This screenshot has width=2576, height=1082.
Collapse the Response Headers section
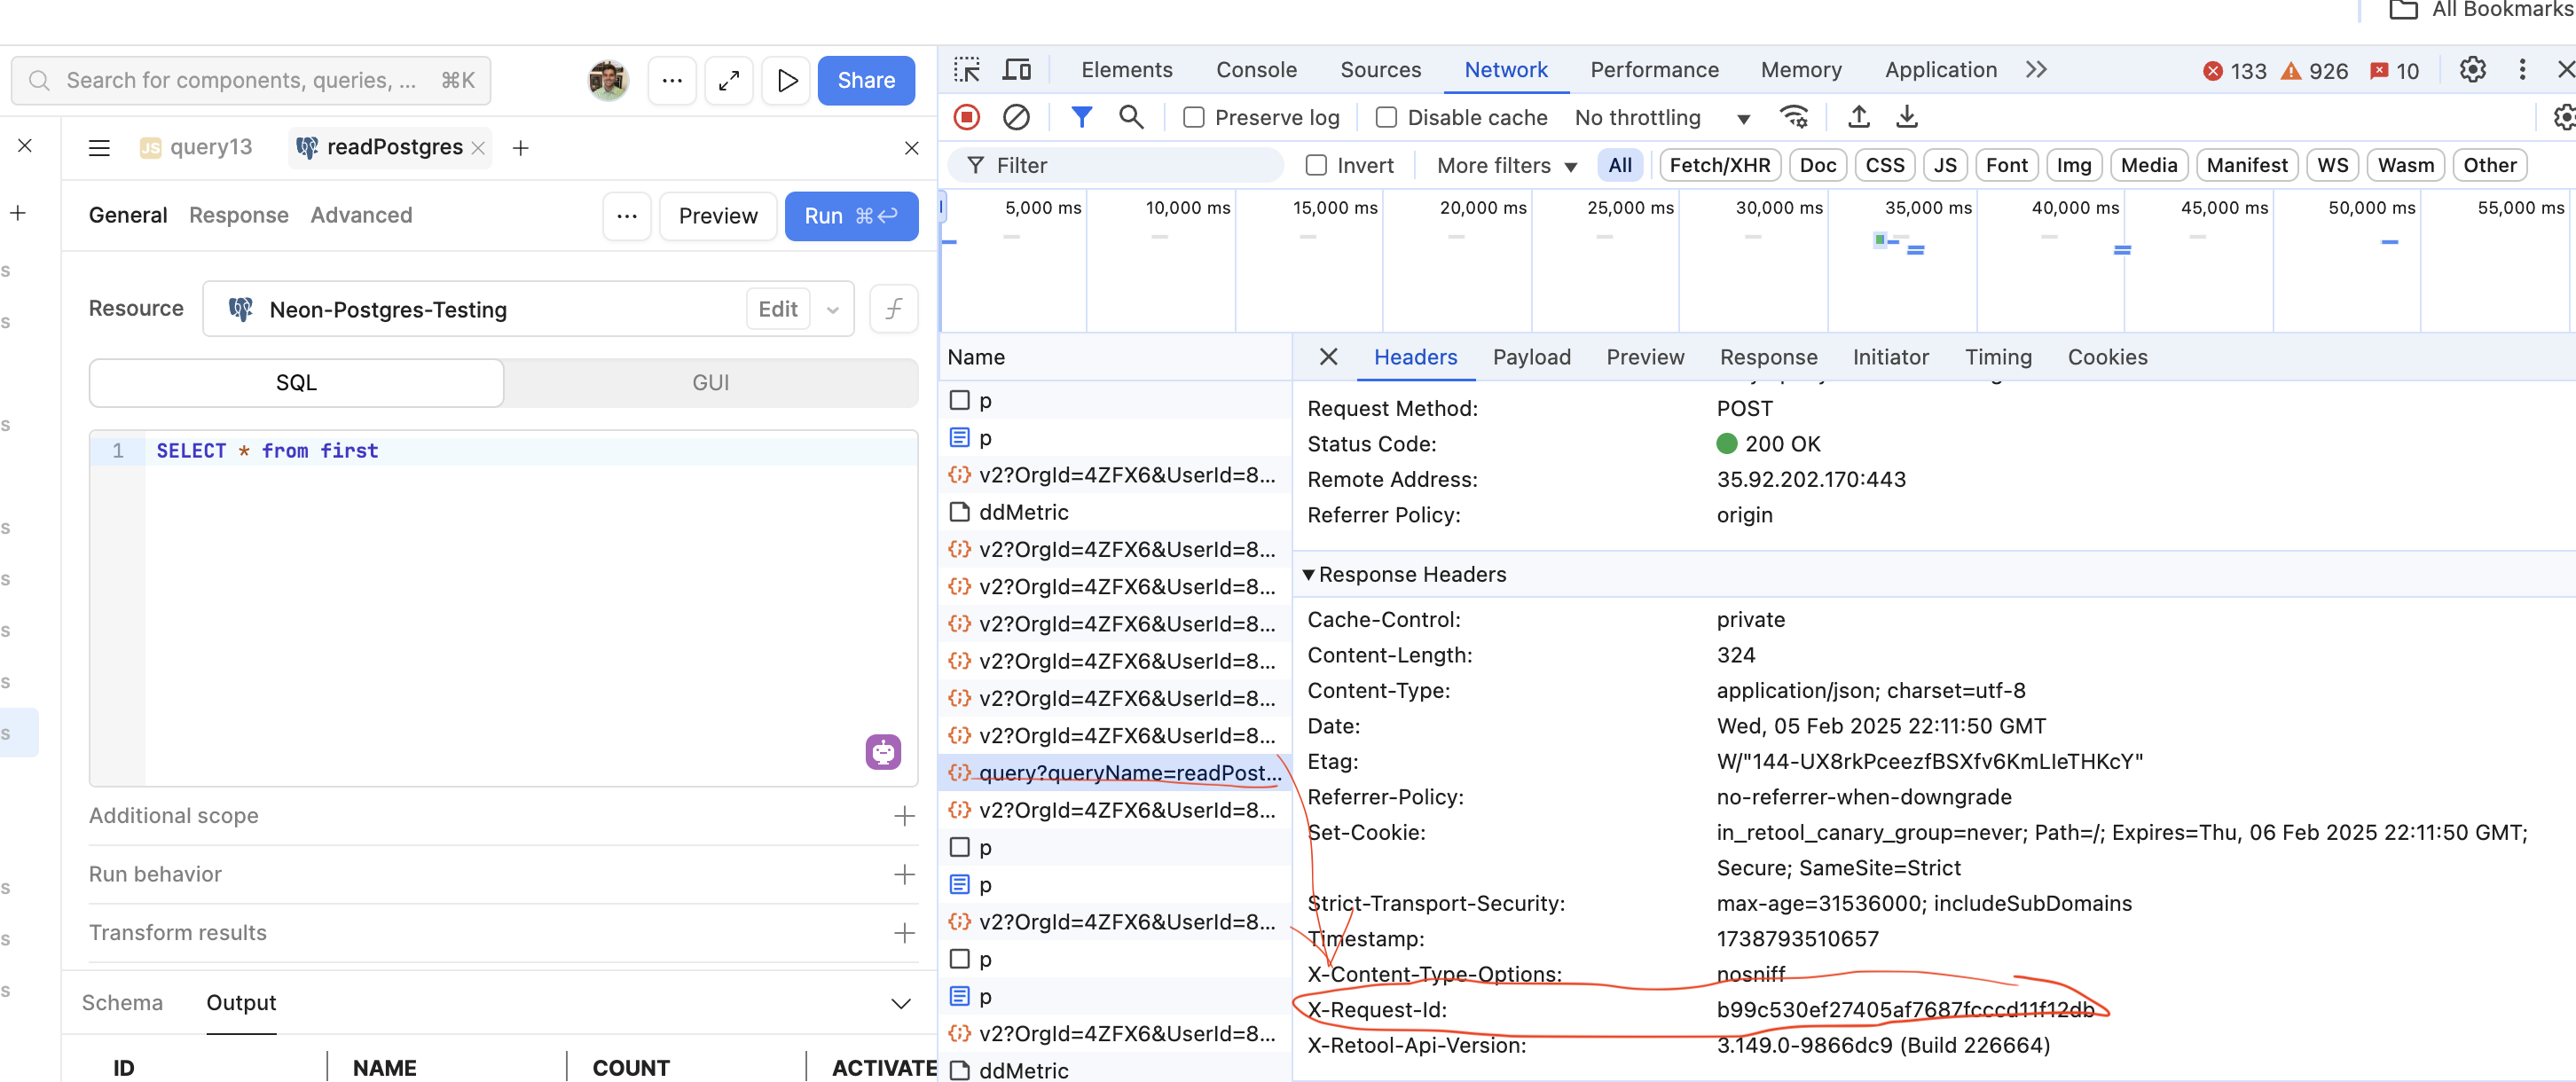[x=1308, y=574]
